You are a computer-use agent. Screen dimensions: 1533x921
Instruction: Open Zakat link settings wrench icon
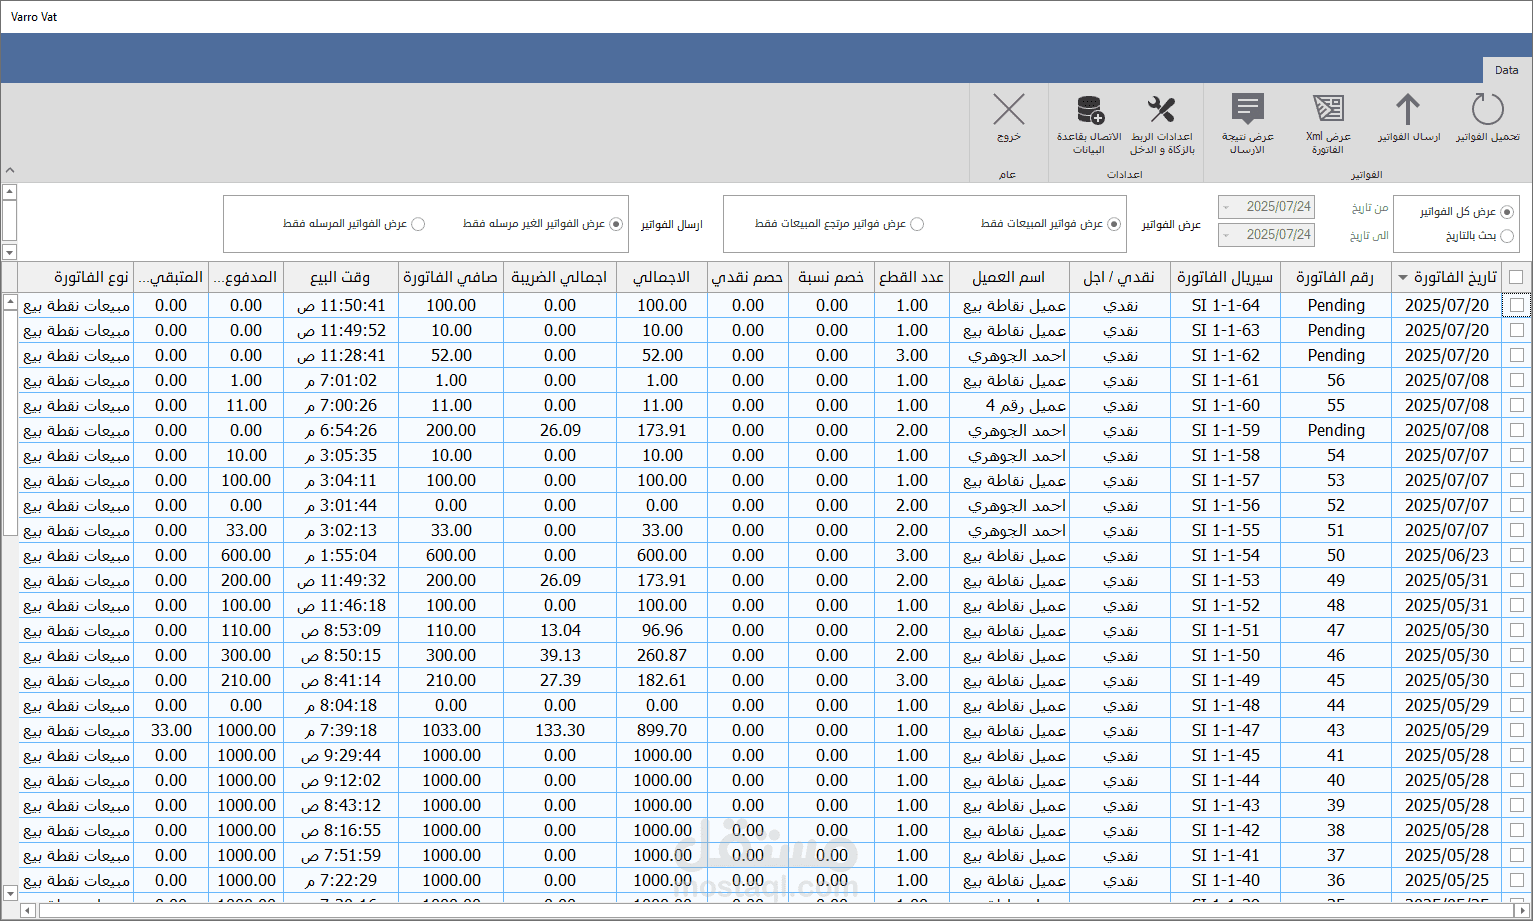[x=1162, y=108]
